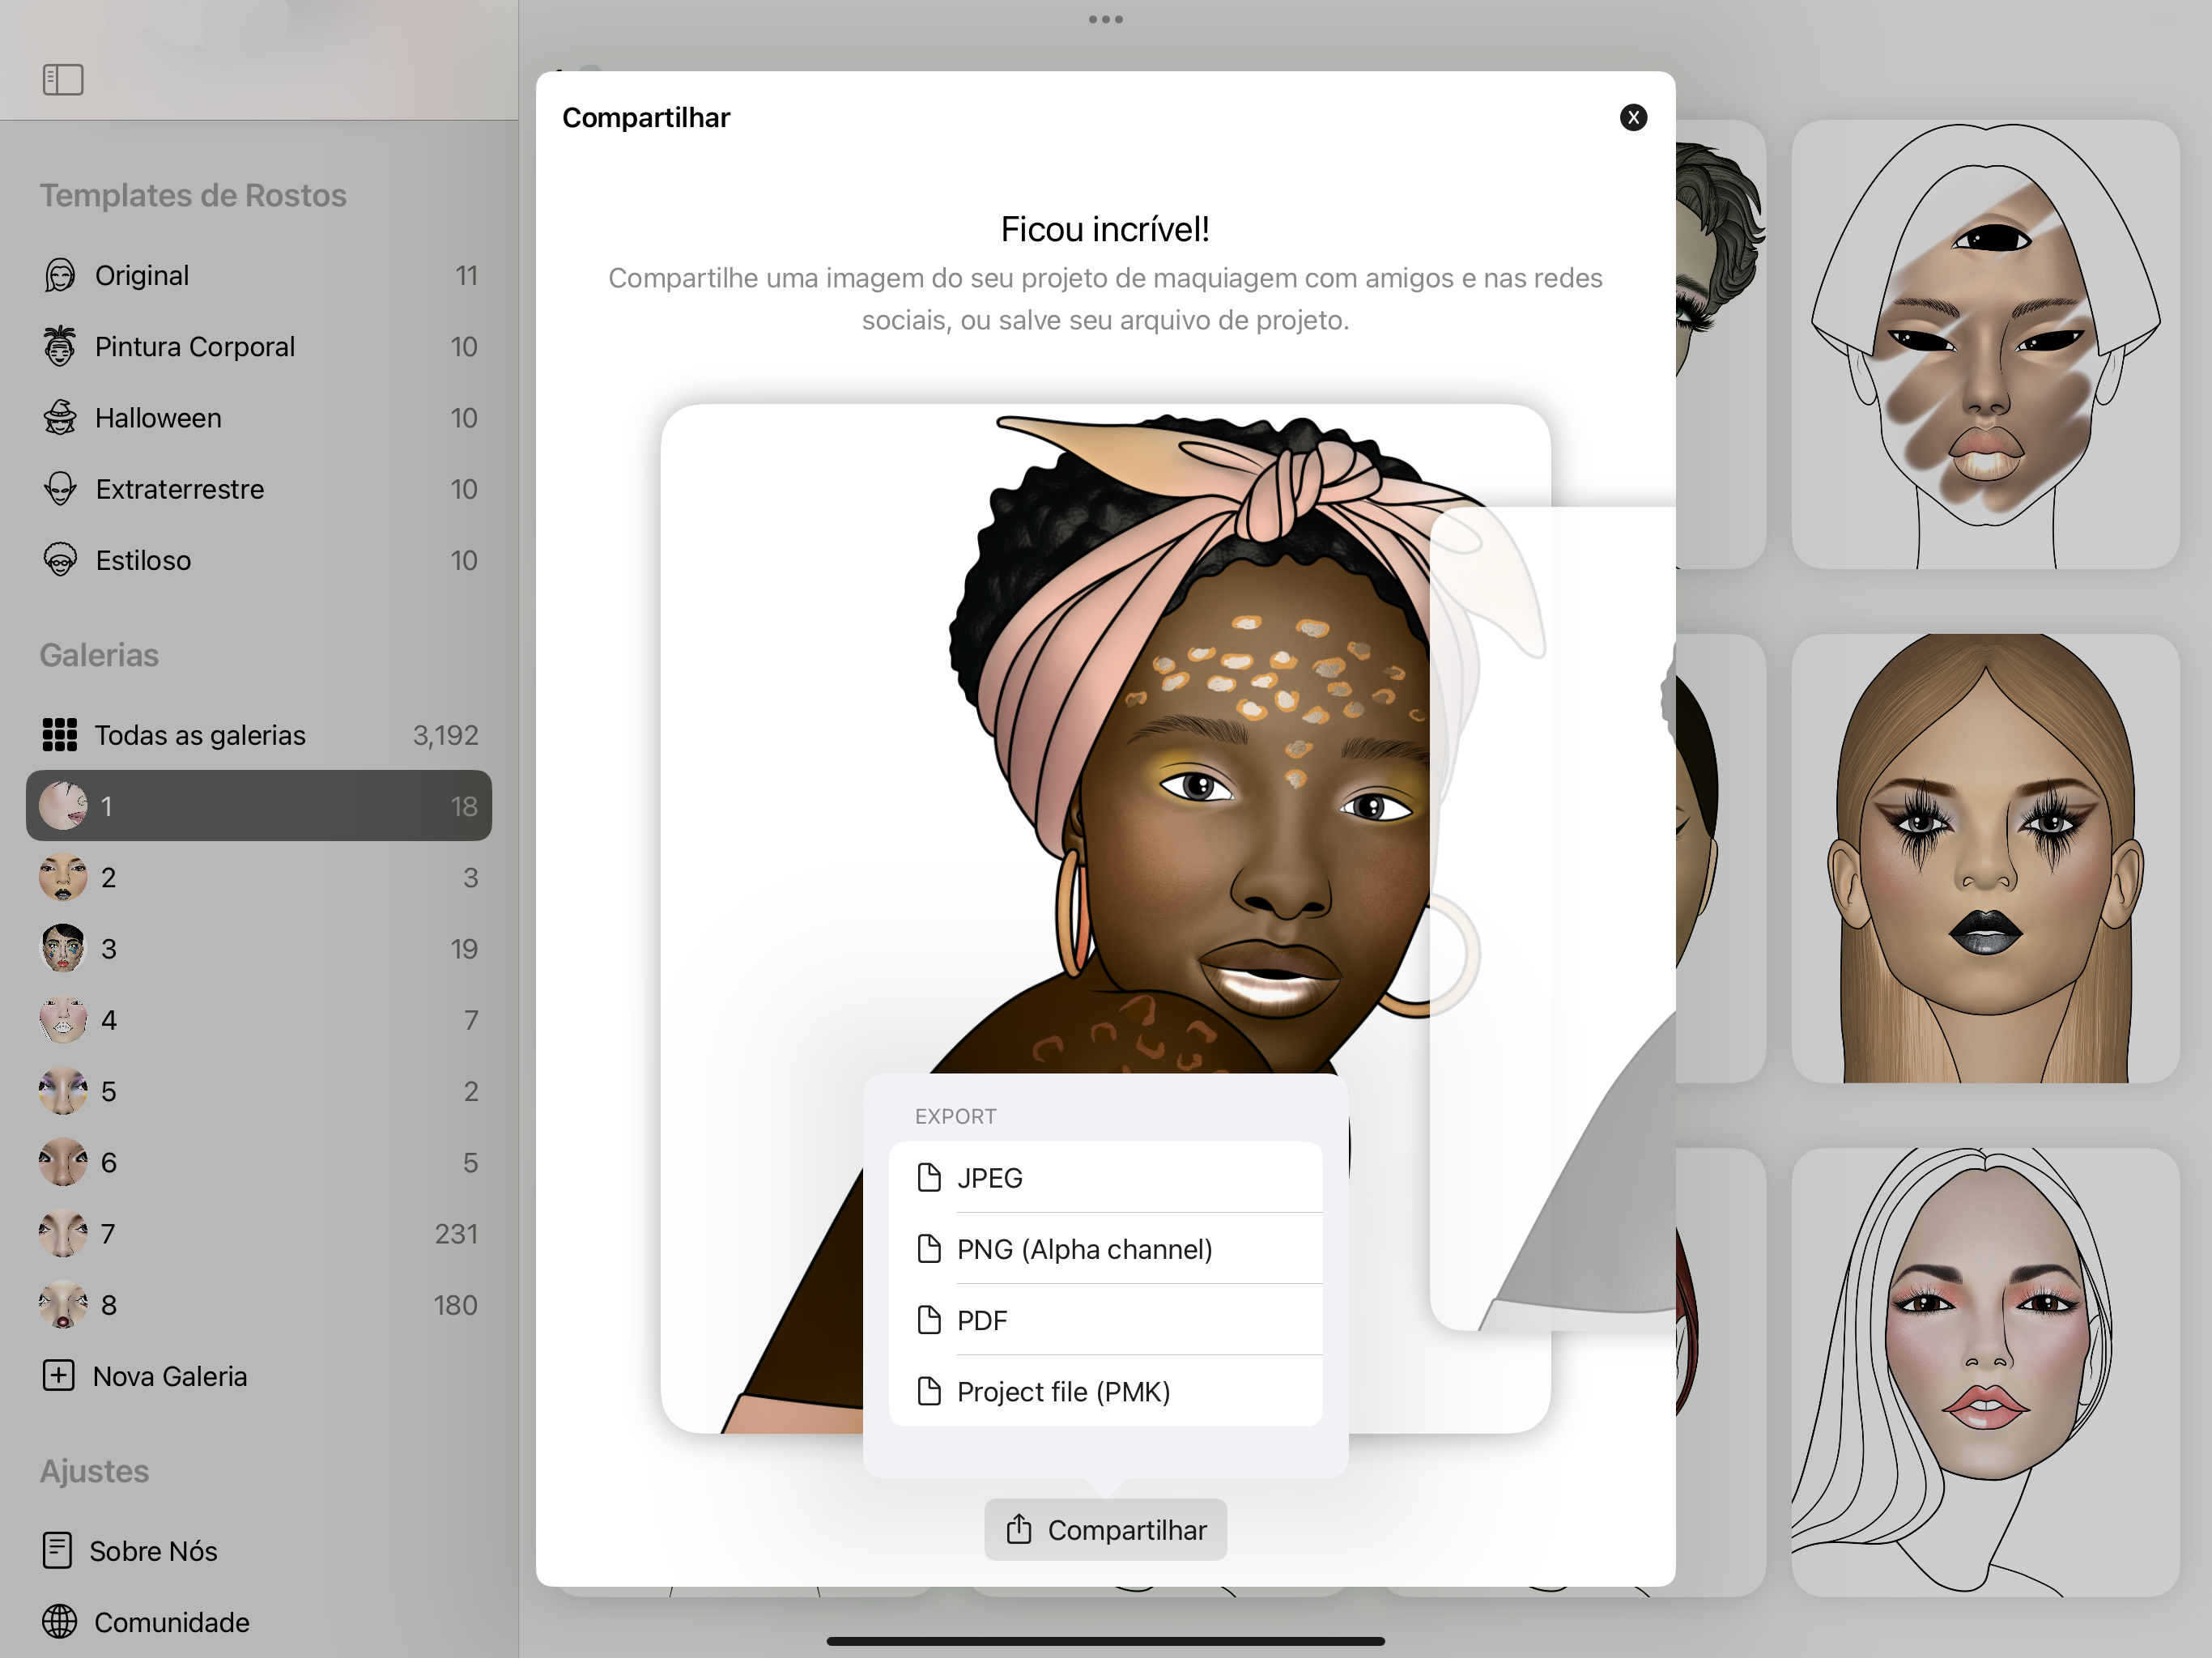Viewport: 2212px width, 1658px height.
Task: Click the Original face icon
Action: pos(60,275)
